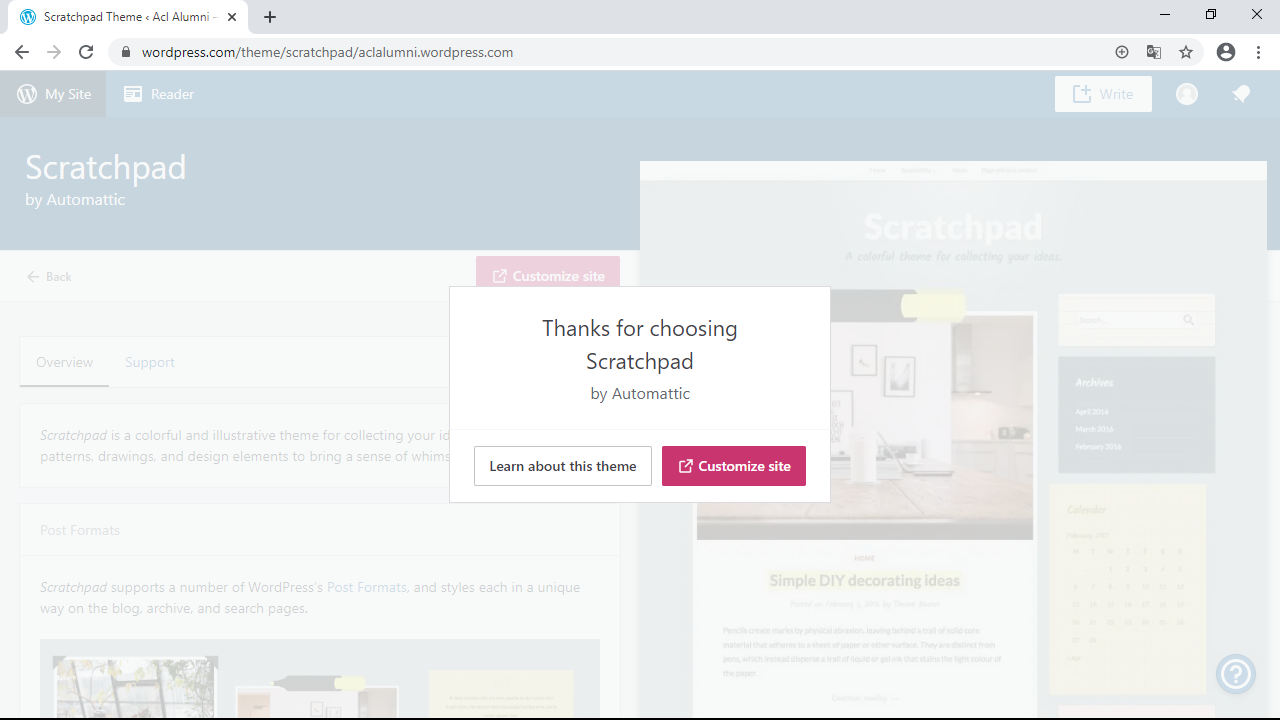Click the Write button
The width and height of the screenshot is (1280, 720).
click(1103, 94)
